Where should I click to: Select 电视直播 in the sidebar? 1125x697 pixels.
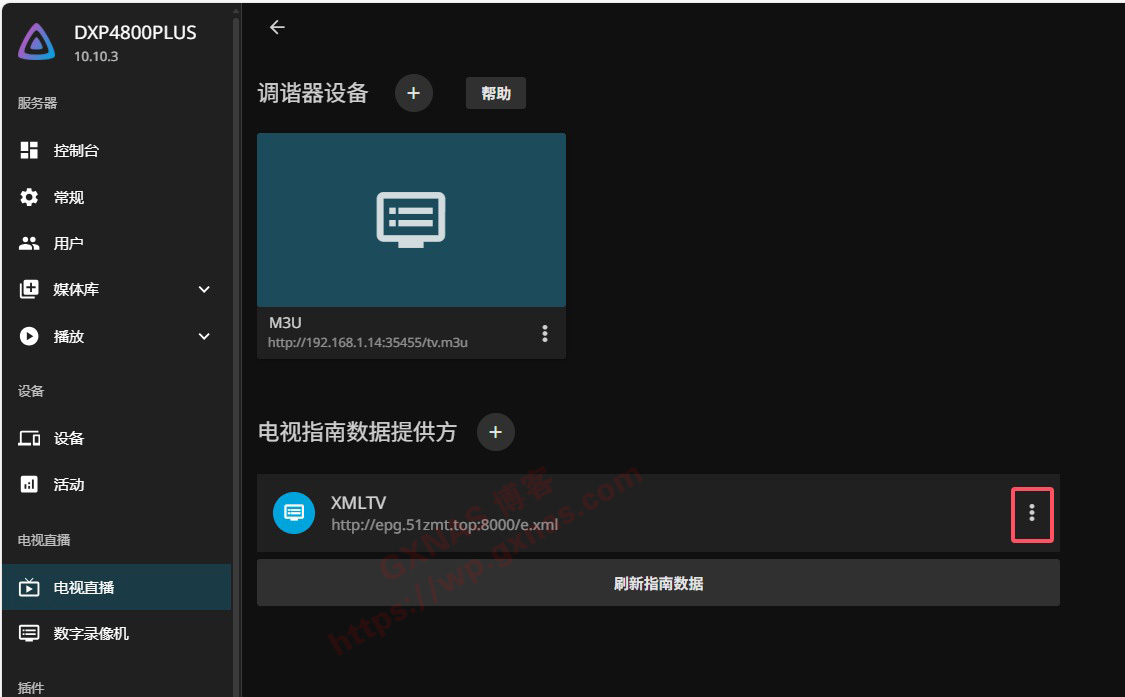[x=84, y=588]
